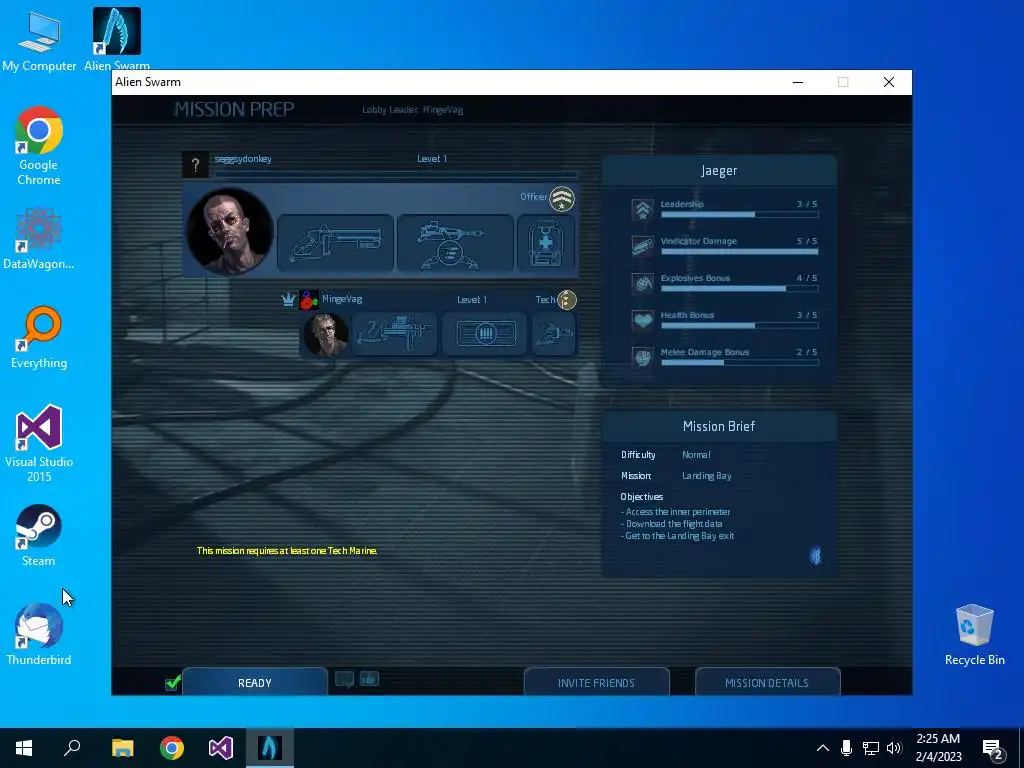This screenshot has width=1024, height=768.
Task: Click the Vindicator Damage skill icon
Action: 643,246
